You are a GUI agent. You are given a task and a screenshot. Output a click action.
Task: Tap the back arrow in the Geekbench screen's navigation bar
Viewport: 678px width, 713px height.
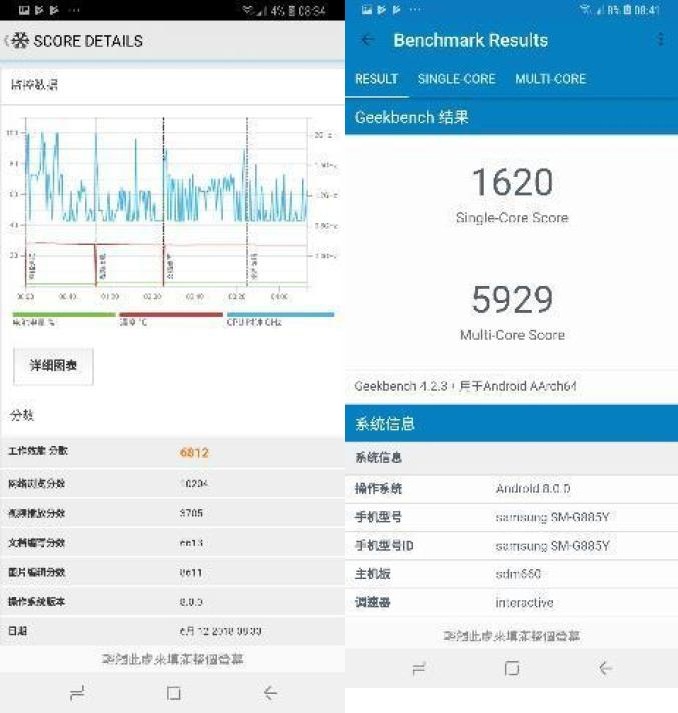click(605, 668)
